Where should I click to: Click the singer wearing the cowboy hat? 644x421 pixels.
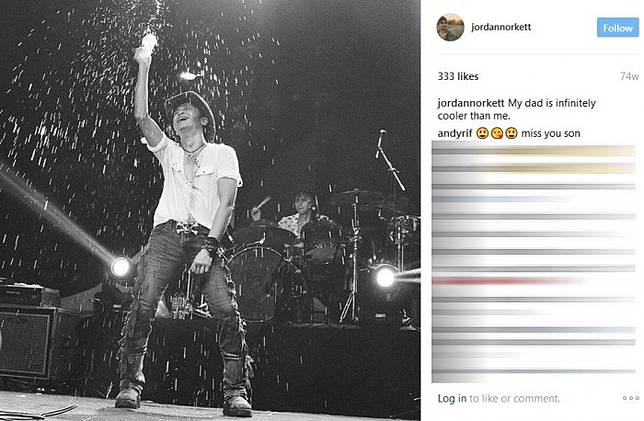tap(187, 230)
